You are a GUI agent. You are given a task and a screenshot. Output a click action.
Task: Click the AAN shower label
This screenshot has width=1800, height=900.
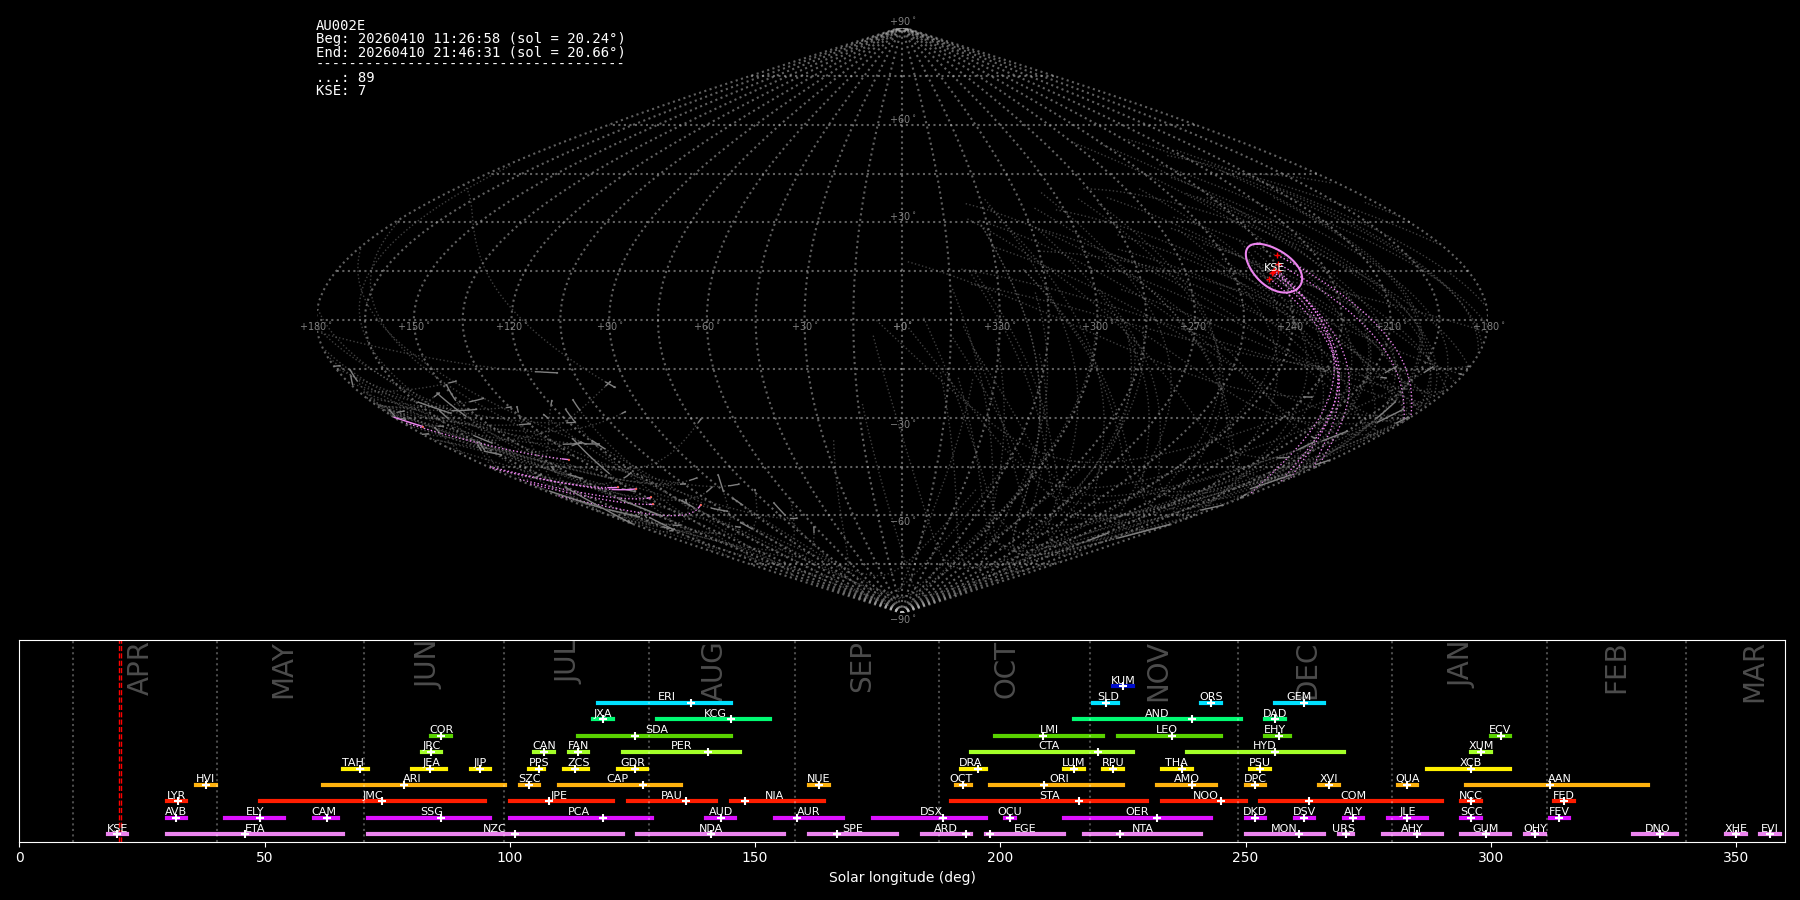pos(1560,779)
